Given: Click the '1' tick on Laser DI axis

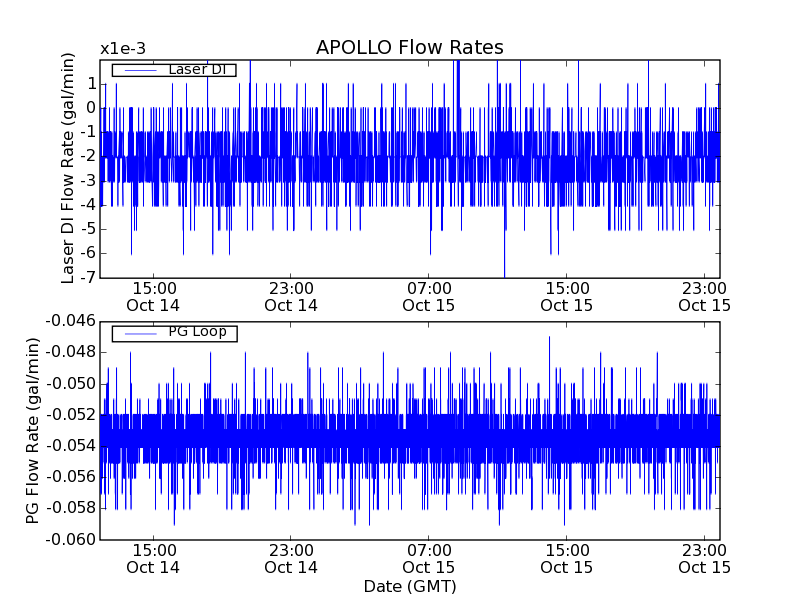Looking at the screenshot, I should pyautogui.click(x=91, y=83).
